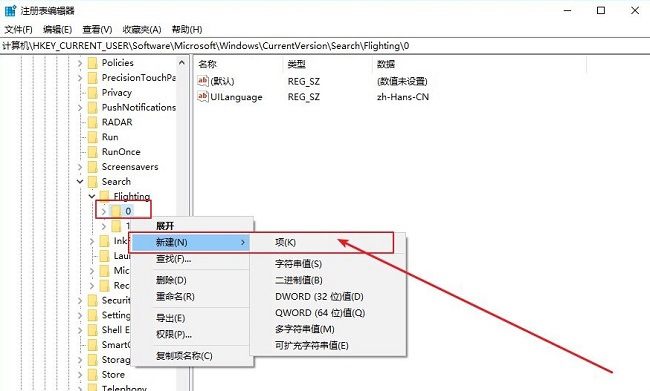Select the RunOnce folder icon

[93, 152]
